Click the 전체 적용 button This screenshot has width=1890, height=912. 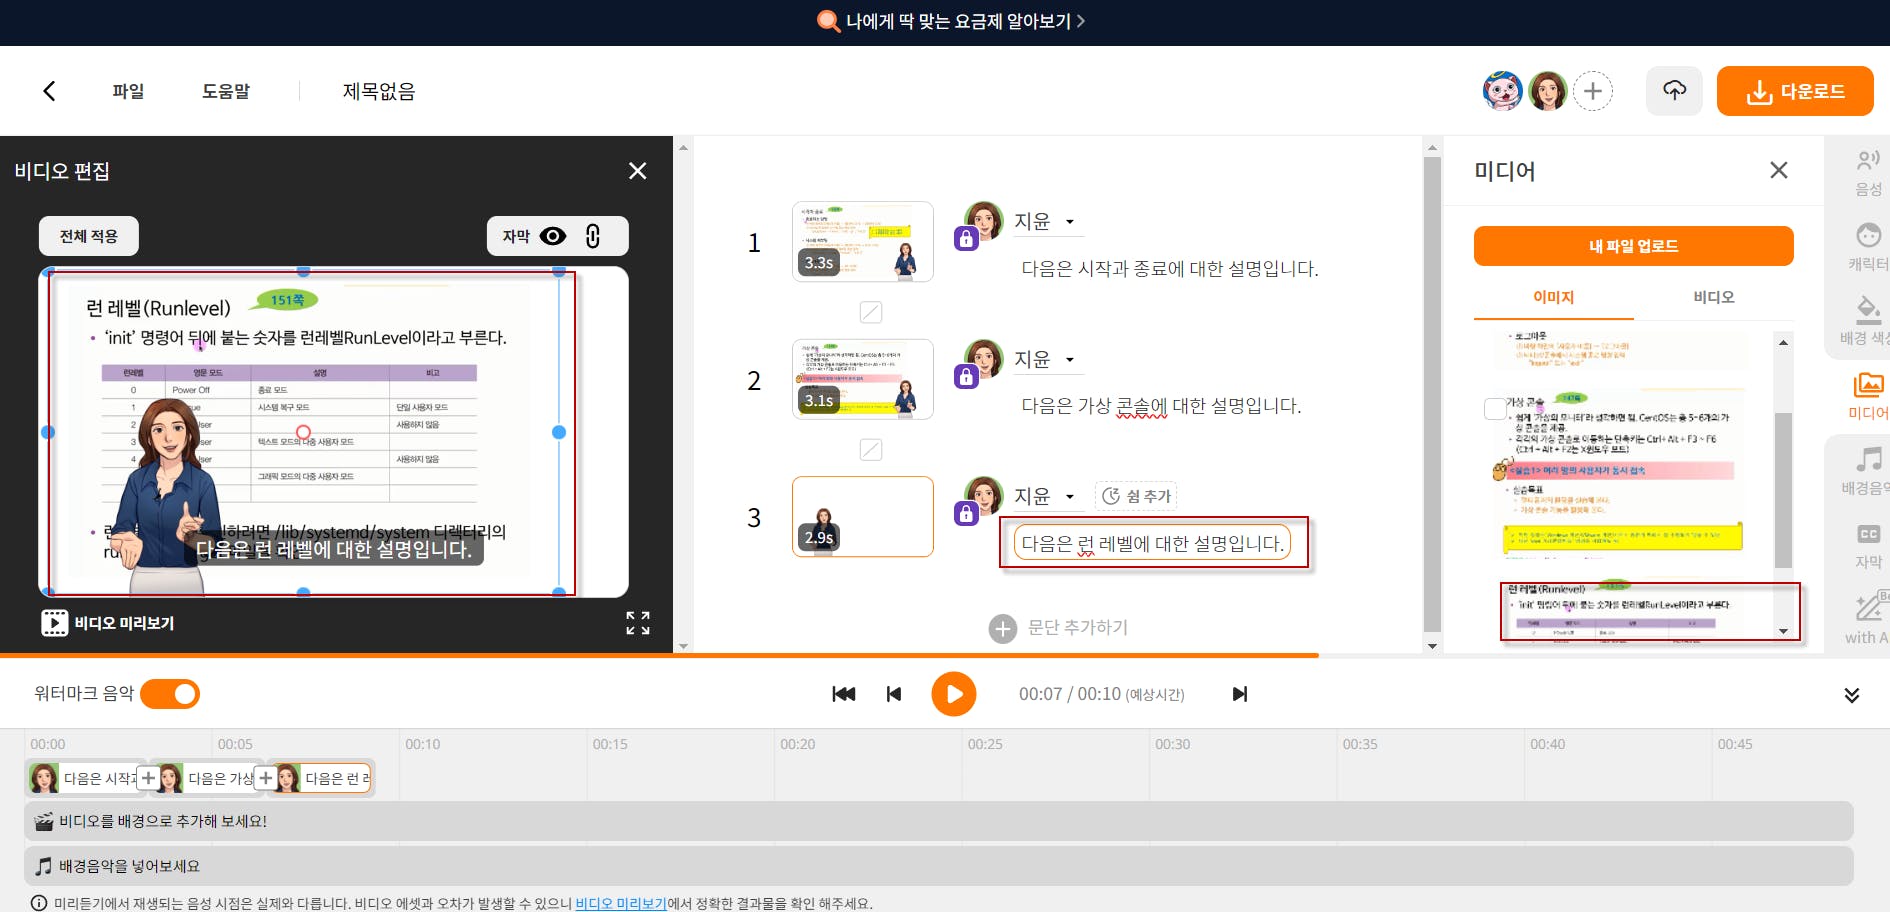tap(89, 236)
